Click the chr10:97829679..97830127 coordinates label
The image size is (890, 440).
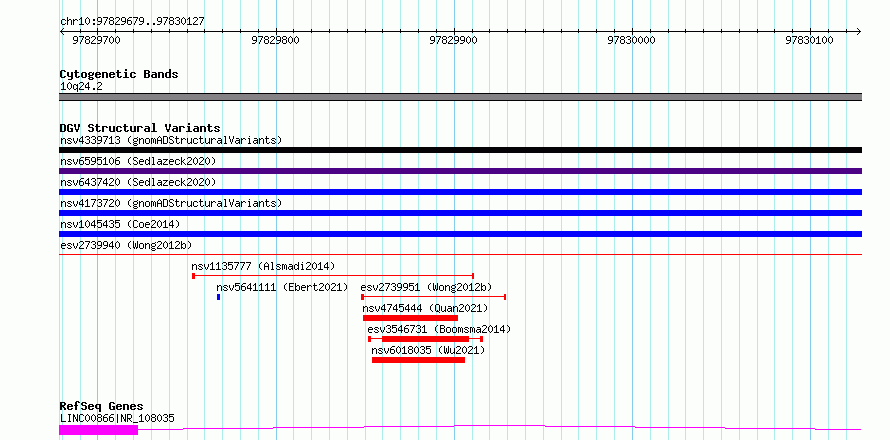tap(132, 22)
